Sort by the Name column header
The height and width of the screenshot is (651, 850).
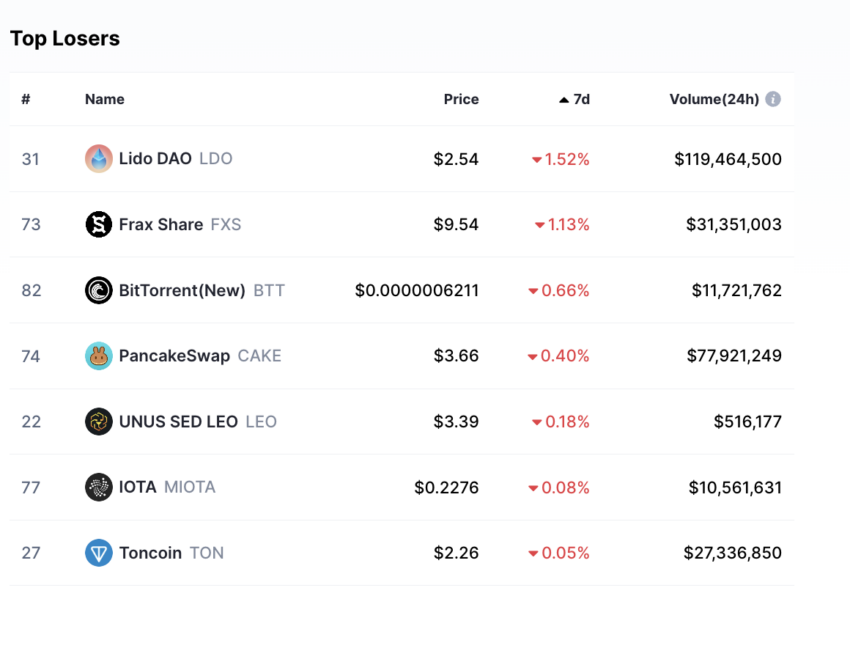click(x=105, y=99)
